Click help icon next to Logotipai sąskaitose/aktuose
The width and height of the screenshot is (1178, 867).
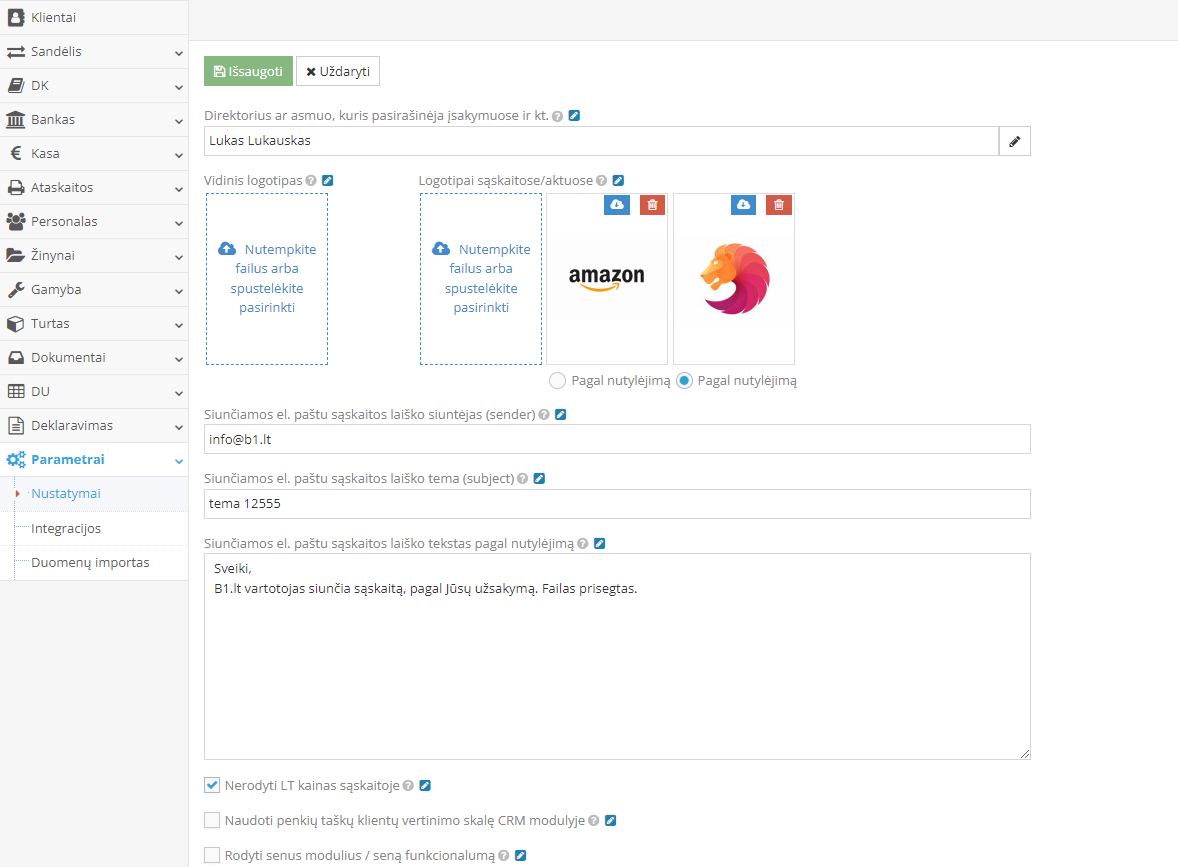coord(601,181)
